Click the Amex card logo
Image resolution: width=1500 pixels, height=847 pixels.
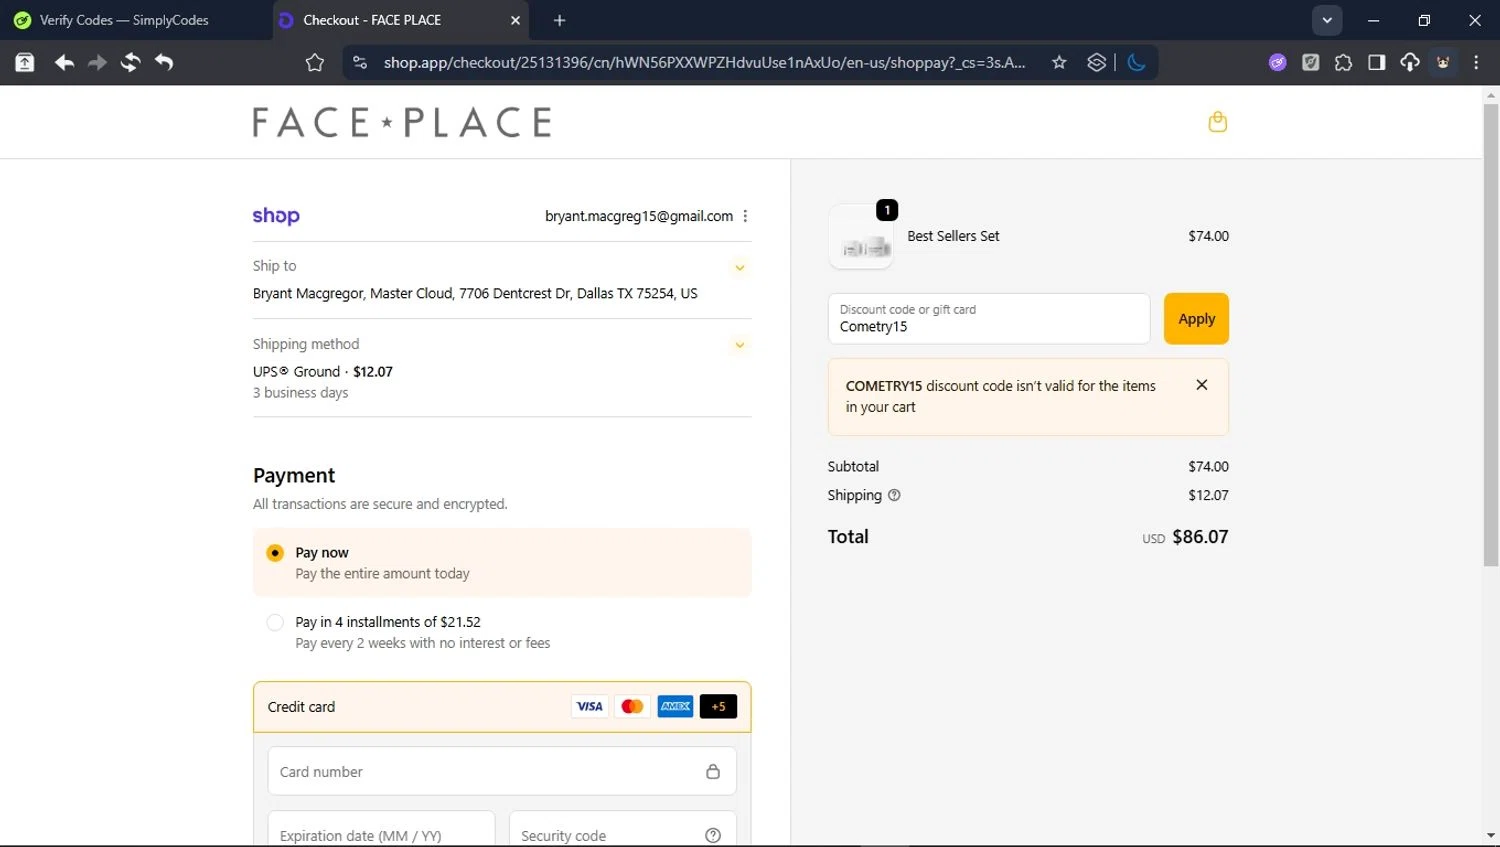point(675,707)
